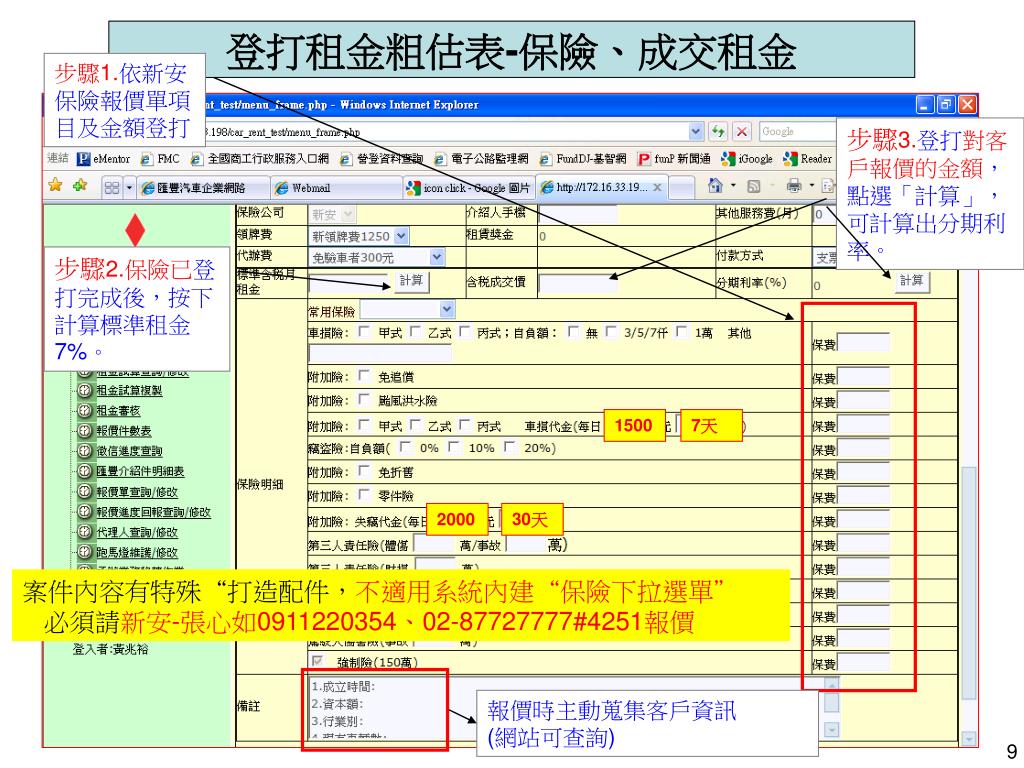Click the Refresh icon beside address bar
The height and width of the screenshot is (768, 1024).
pos(718,131)
